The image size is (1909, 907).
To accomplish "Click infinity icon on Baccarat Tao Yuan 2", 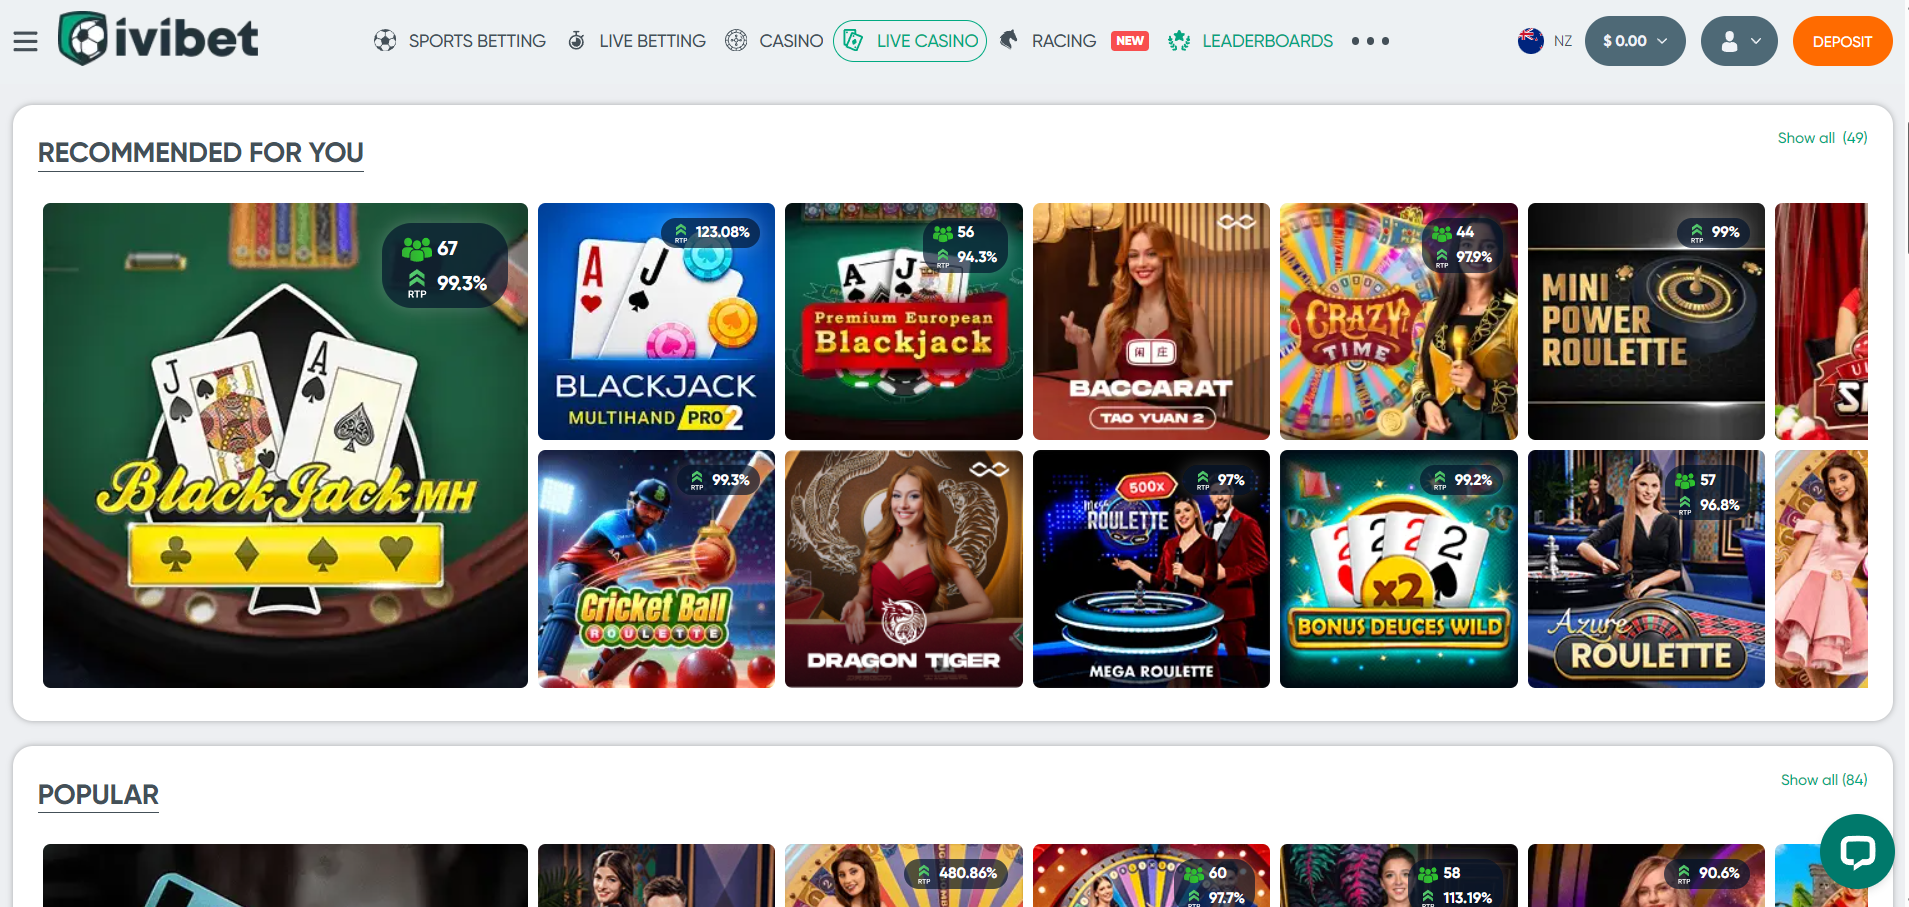I will 1236,222.
